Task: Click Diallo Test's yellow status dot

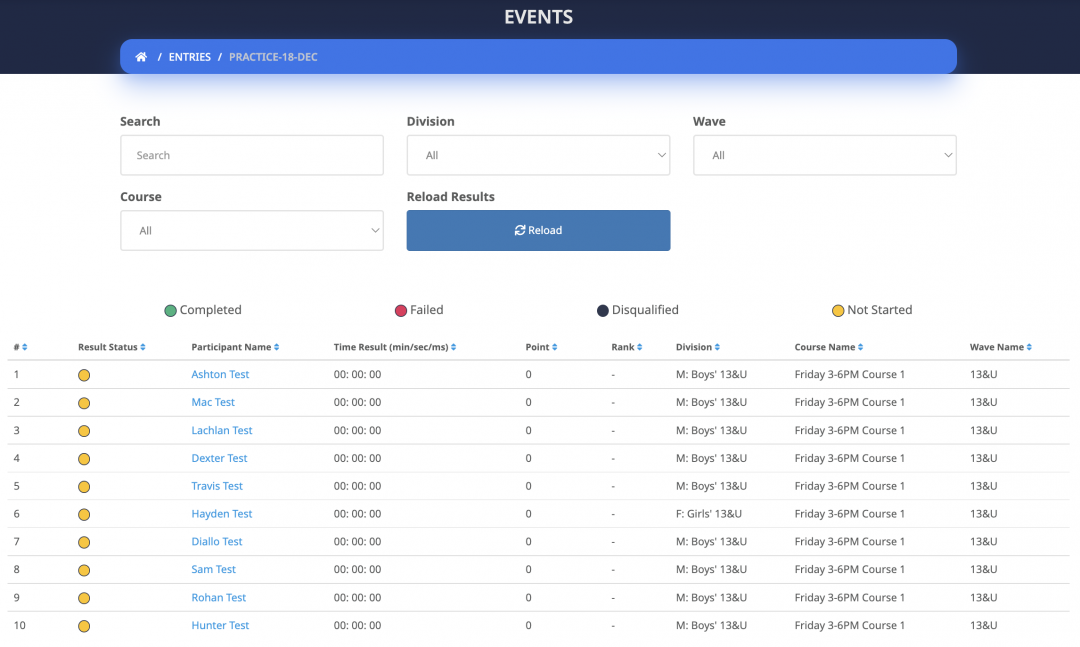Action: [84, 542]
